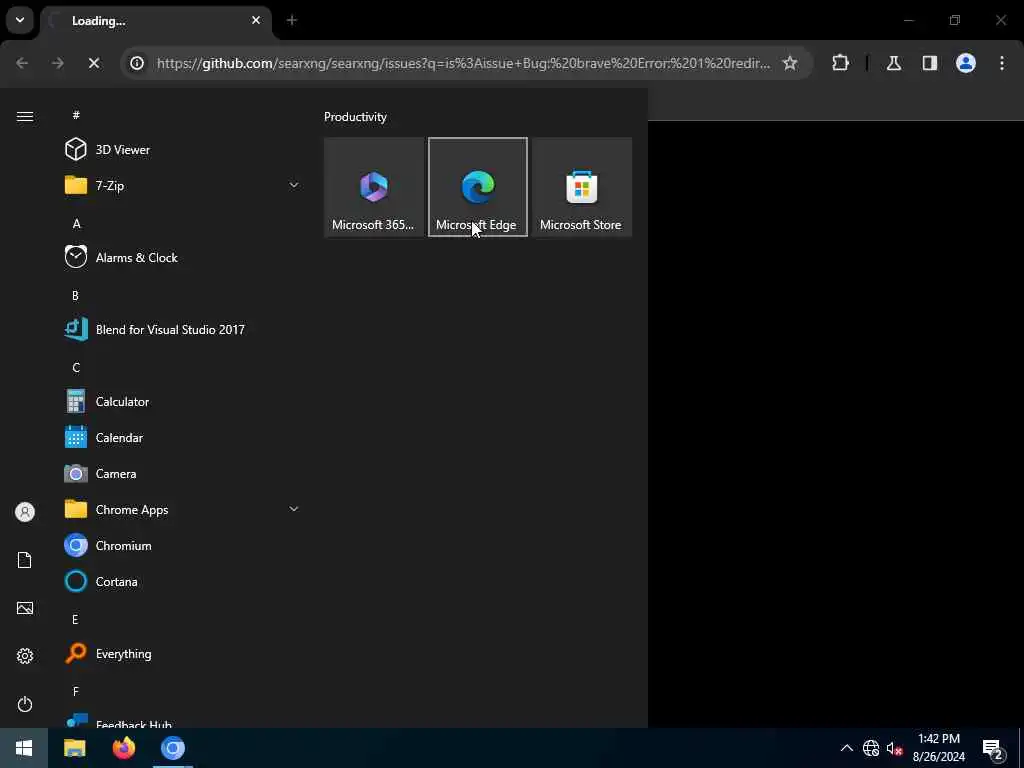Click the letter C section header
The height and width of the screenshot is (768, 1024).
pyautogui.click(x=76, y=368)
